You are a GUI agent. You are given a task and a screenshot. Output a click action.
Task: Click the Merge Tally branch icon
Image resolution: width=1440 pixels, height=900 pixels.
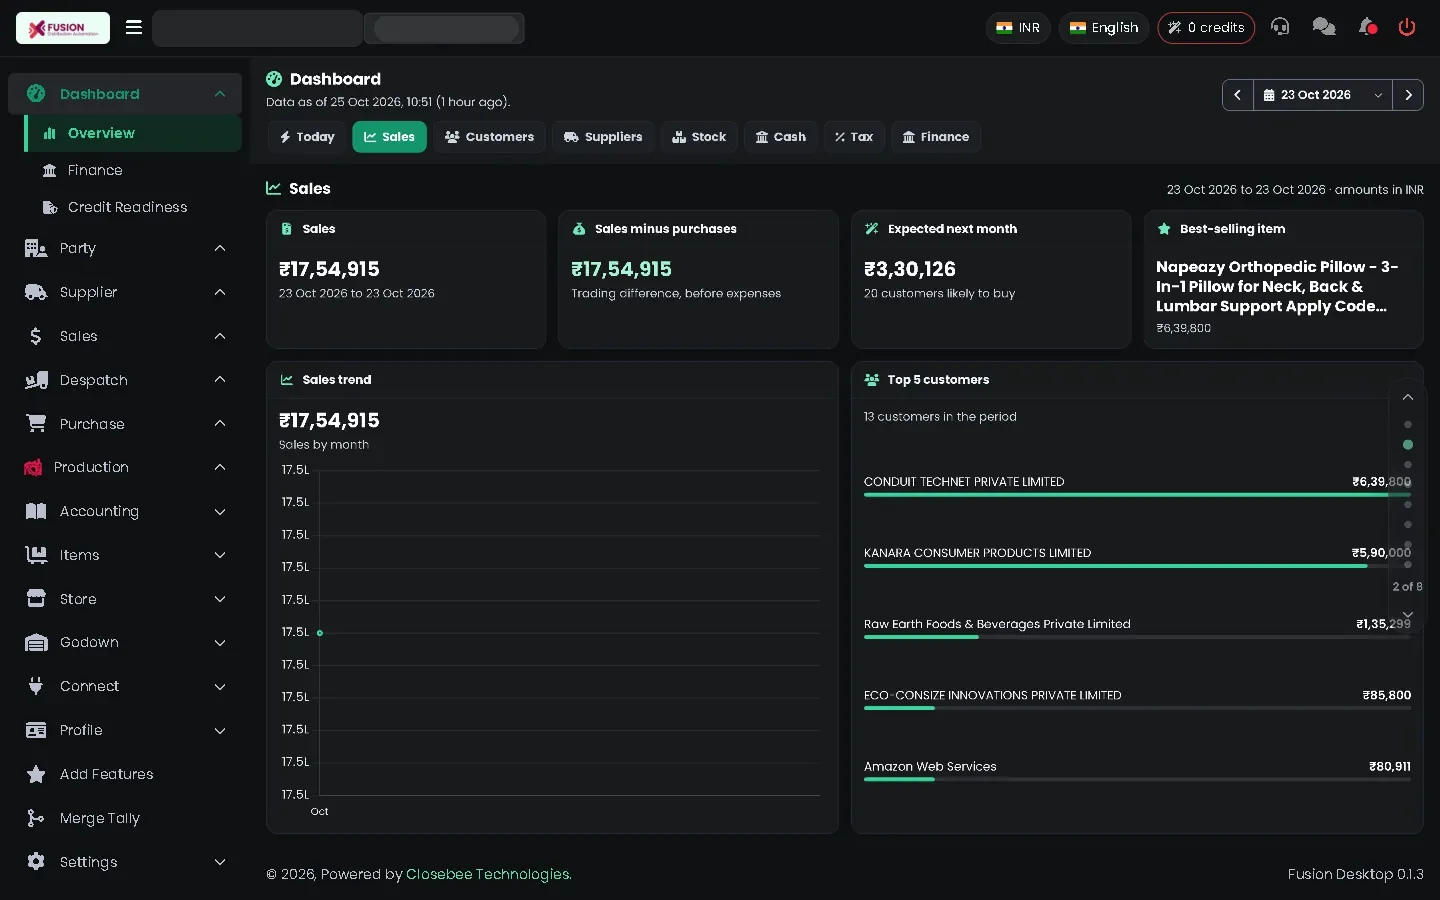(x=36, y=818)
